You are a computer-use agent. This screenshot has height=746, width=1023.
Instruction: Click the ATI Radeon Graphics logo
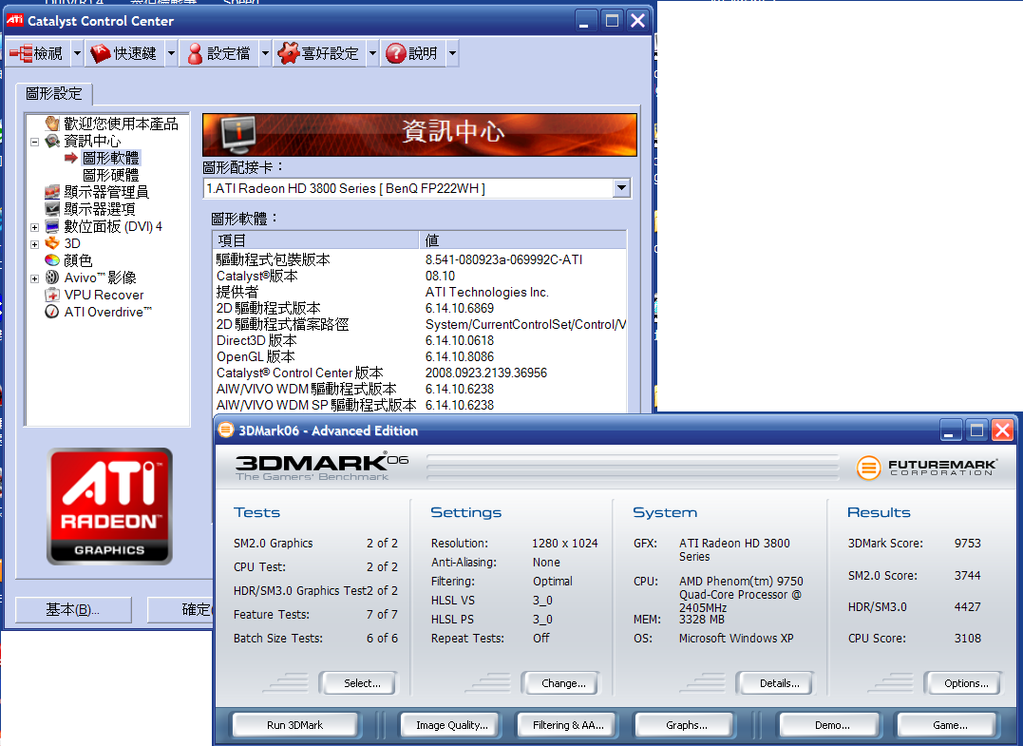tap(110, 506)
